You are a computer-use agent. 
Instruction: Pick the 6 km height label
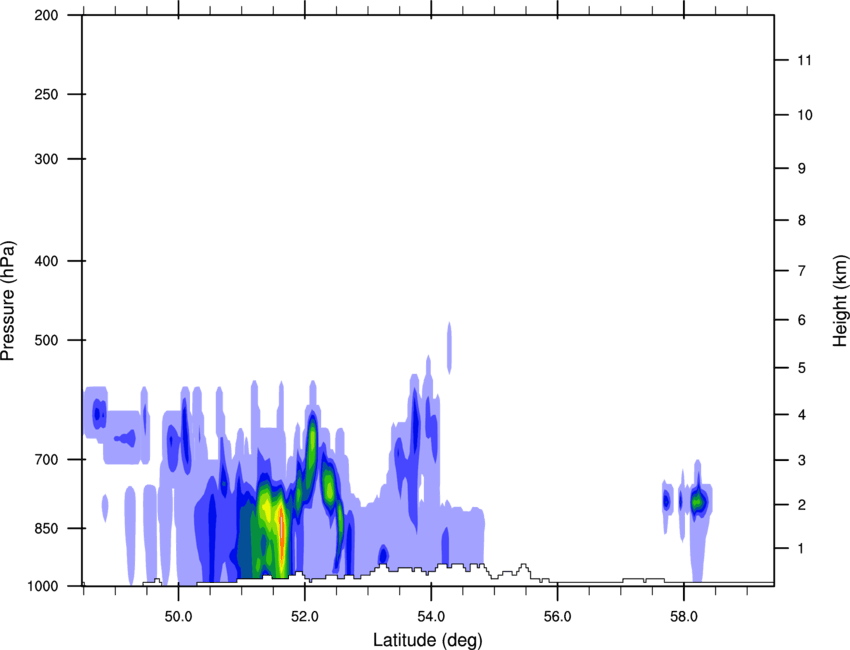[x=801, y=320]
